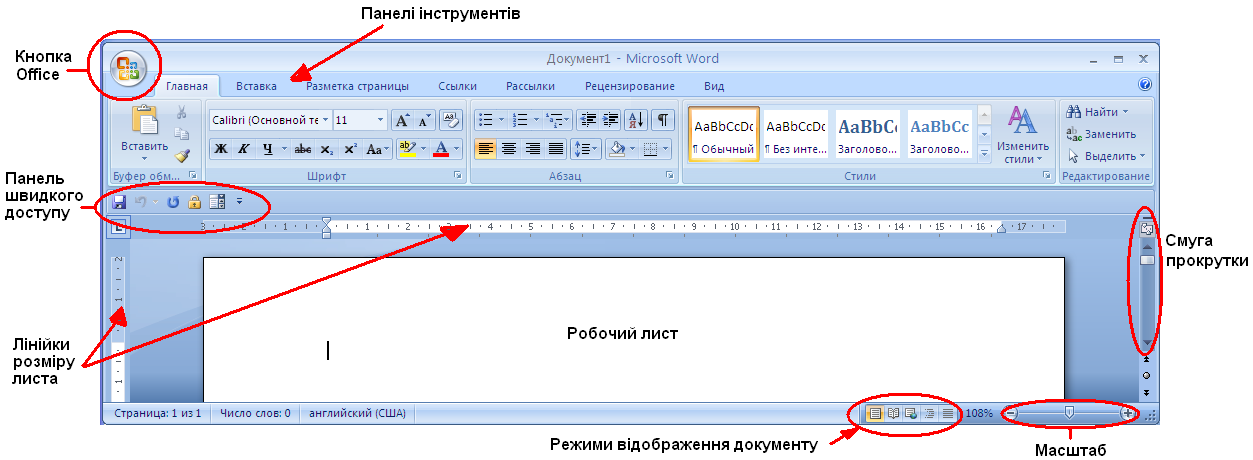Switch to the Вставка tab

pyautogui.click(x=257, y=86)
